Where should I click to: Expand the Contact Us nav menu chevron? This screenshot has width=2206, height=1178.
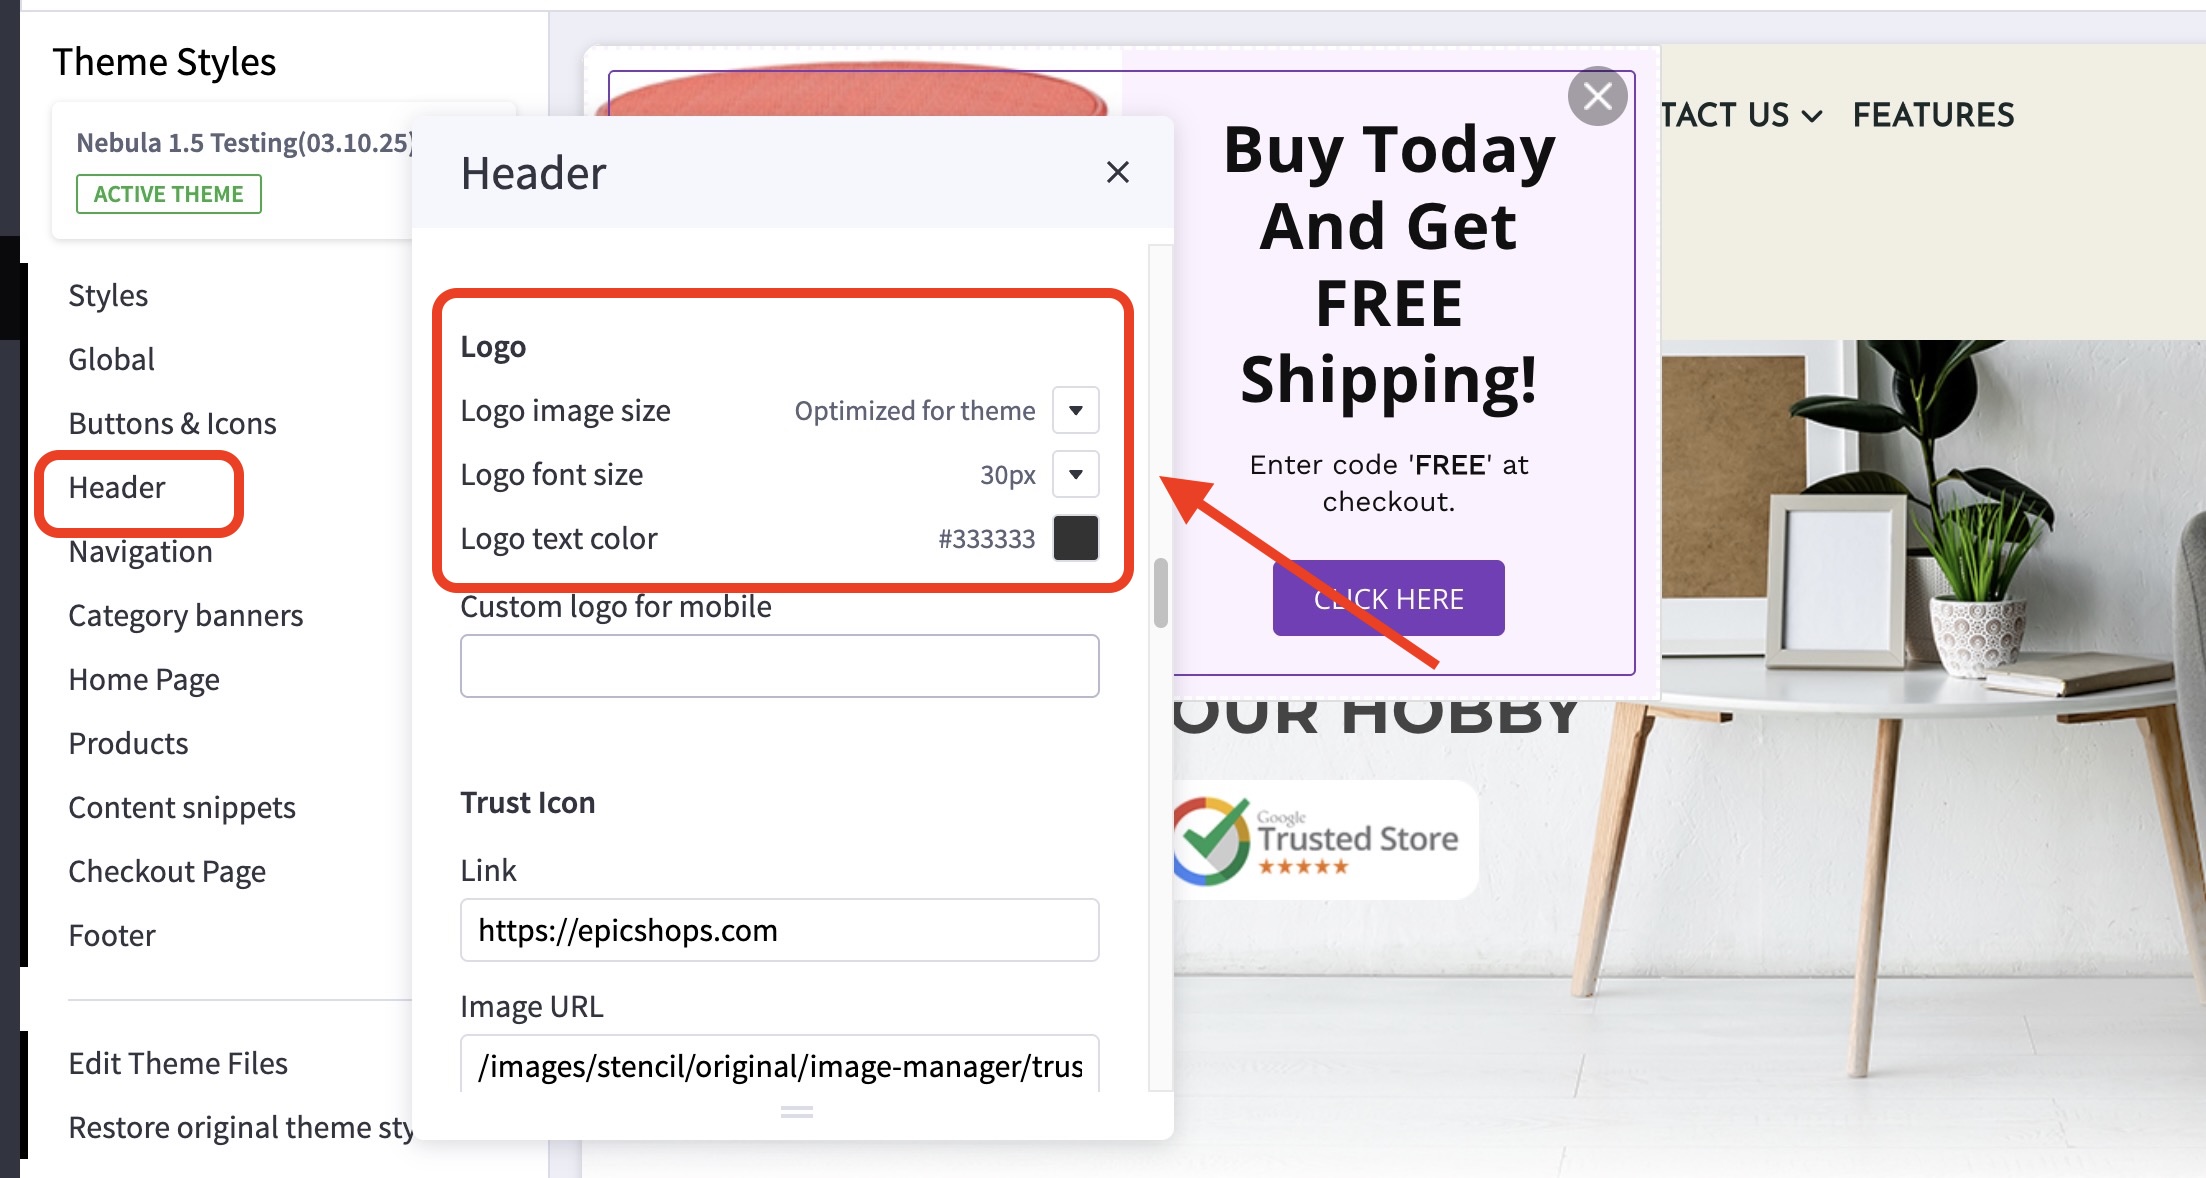pos(1811,117)
